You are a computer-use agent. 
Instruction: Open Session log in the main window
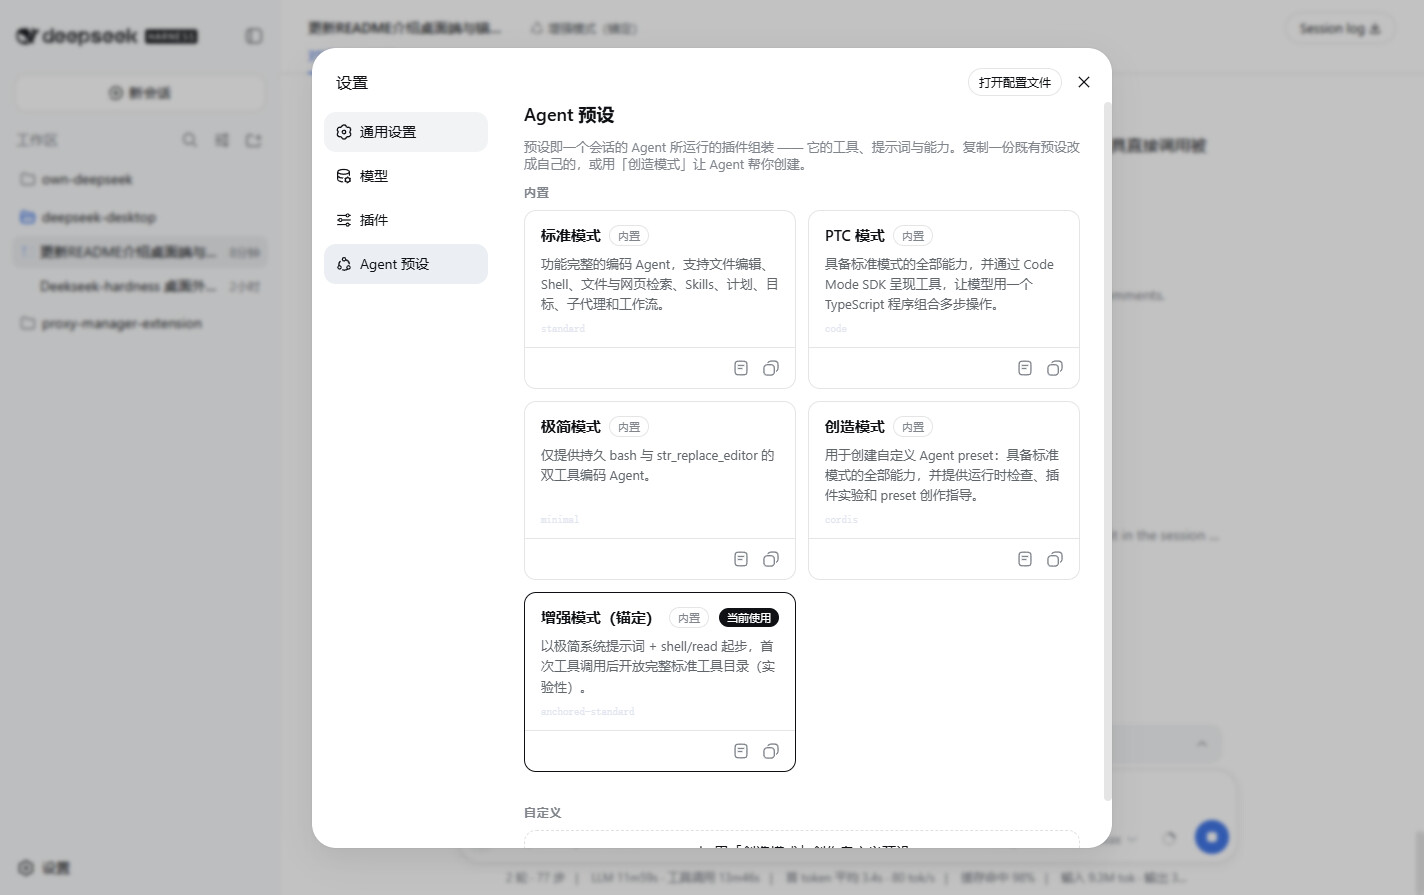click(x=1339, y=29)
